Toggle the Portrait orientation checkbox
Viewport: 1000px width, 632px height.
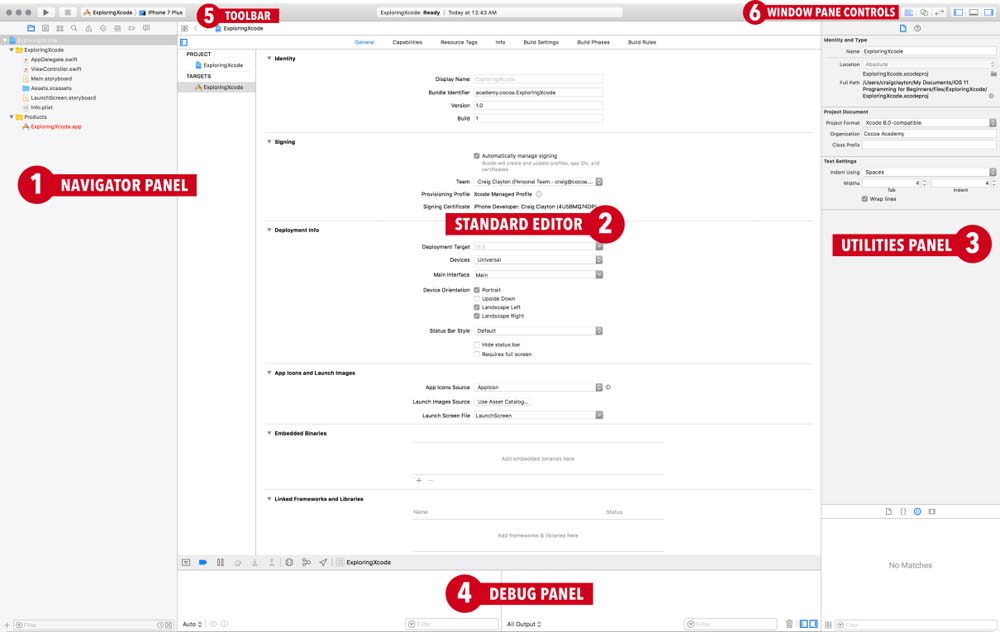pyautogui.click(x=476, y=290)
